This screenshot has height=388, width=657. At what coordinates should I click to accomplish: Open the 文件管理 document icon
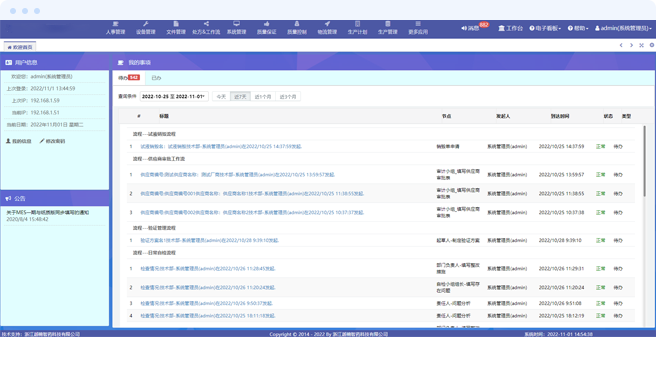176,24
